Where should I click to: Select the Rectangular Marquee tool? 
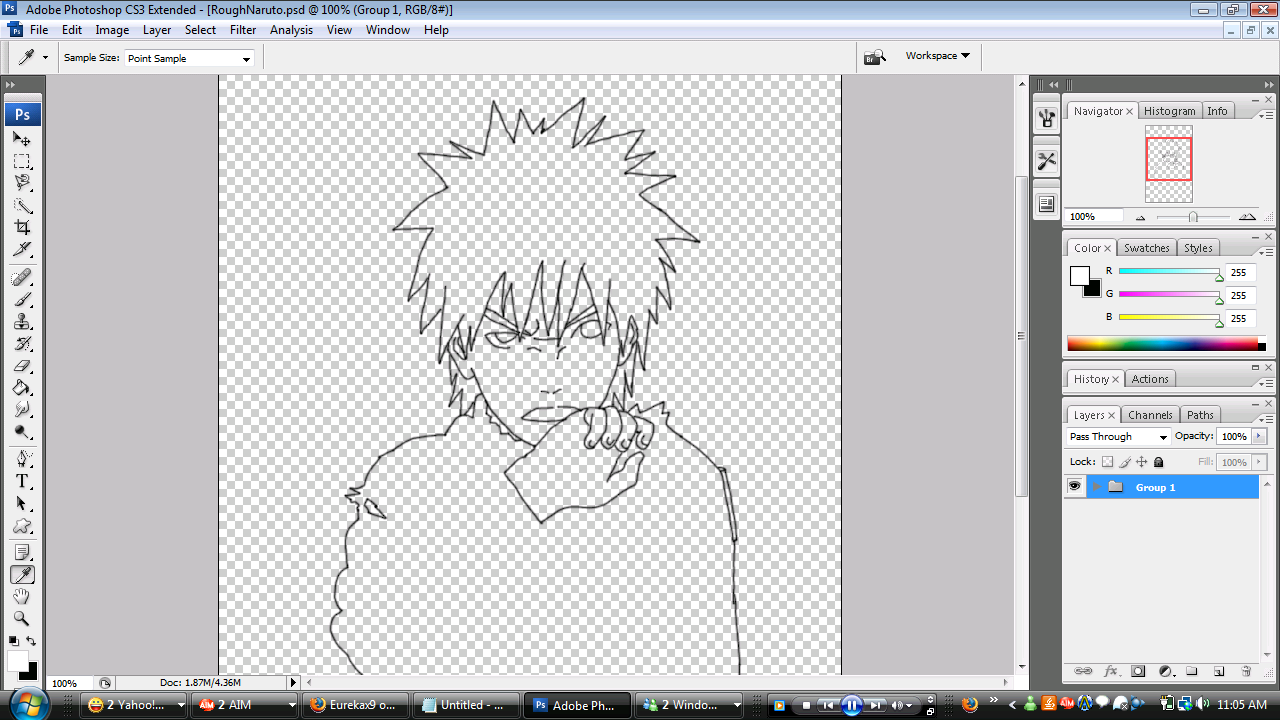tap(22, 161)
